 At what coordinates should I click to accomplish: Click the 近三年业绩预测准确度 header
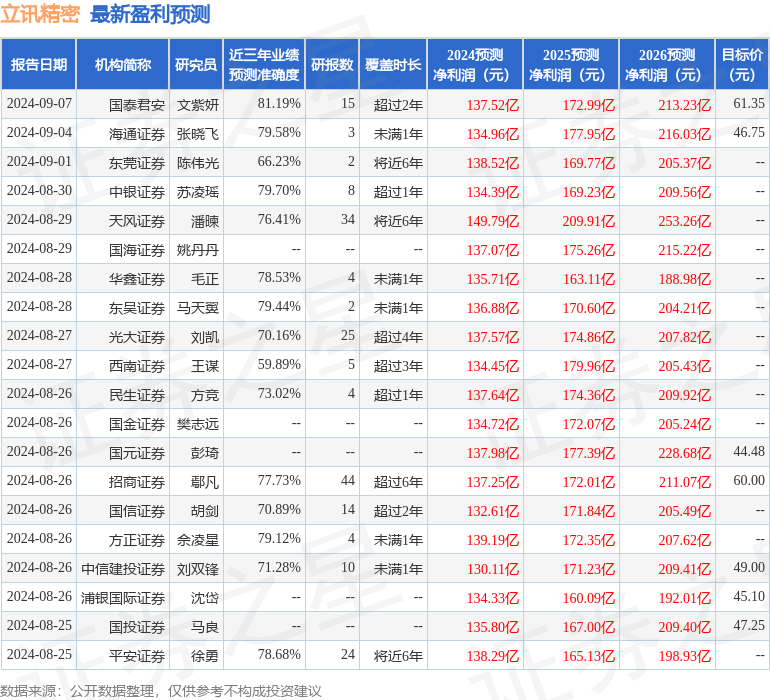pos(264,64)
